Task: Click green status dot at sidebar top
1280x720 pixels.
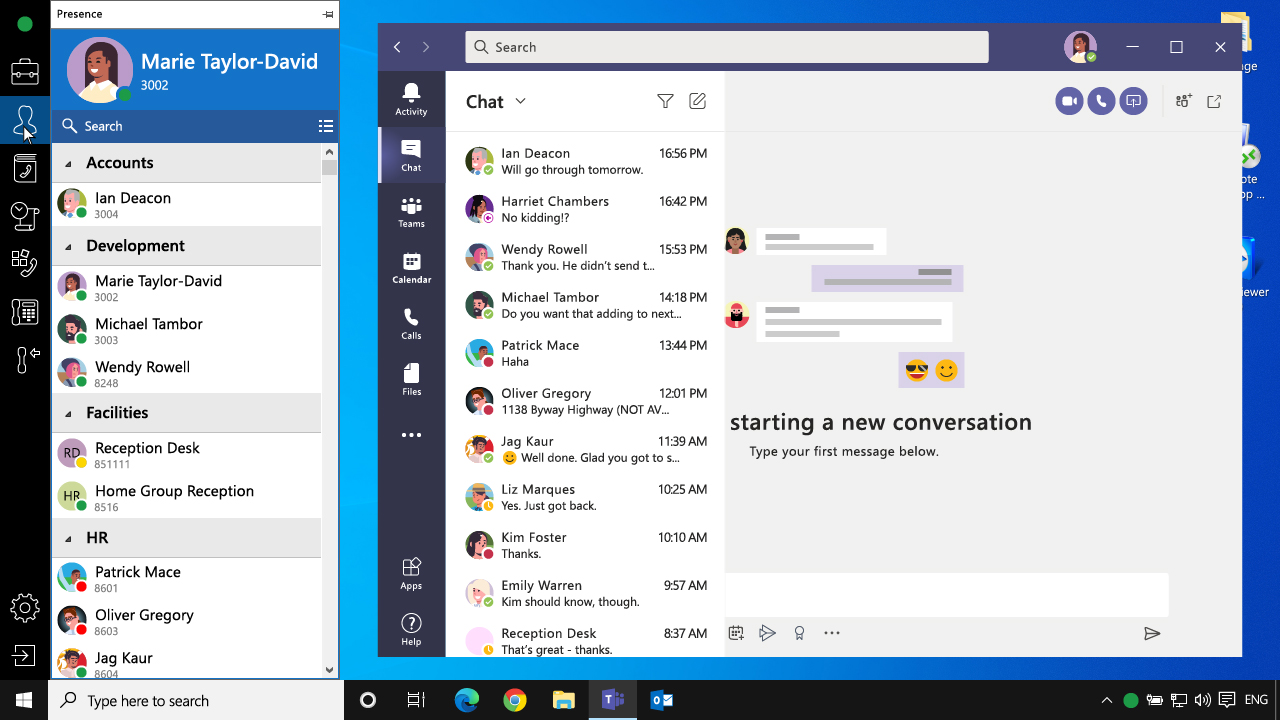Action: 25,24
